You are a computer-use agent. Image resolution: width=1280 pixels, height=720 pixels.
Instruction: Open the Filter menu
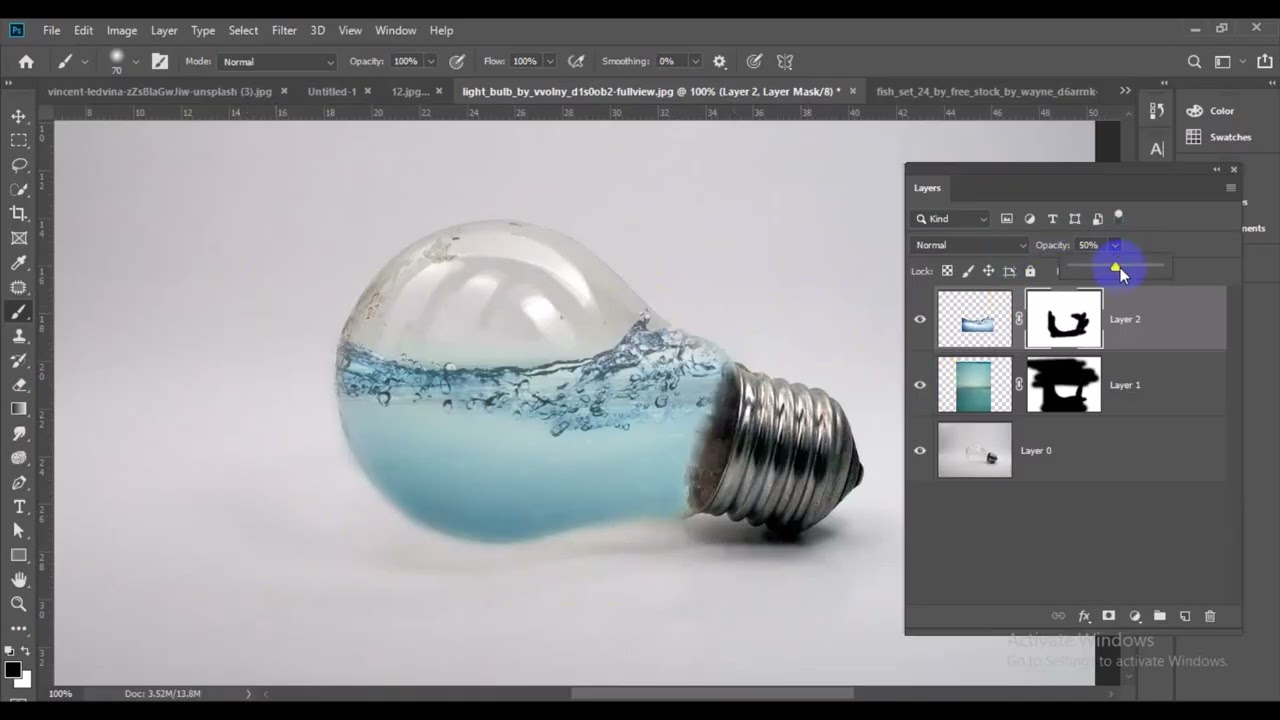coord(284,30)
